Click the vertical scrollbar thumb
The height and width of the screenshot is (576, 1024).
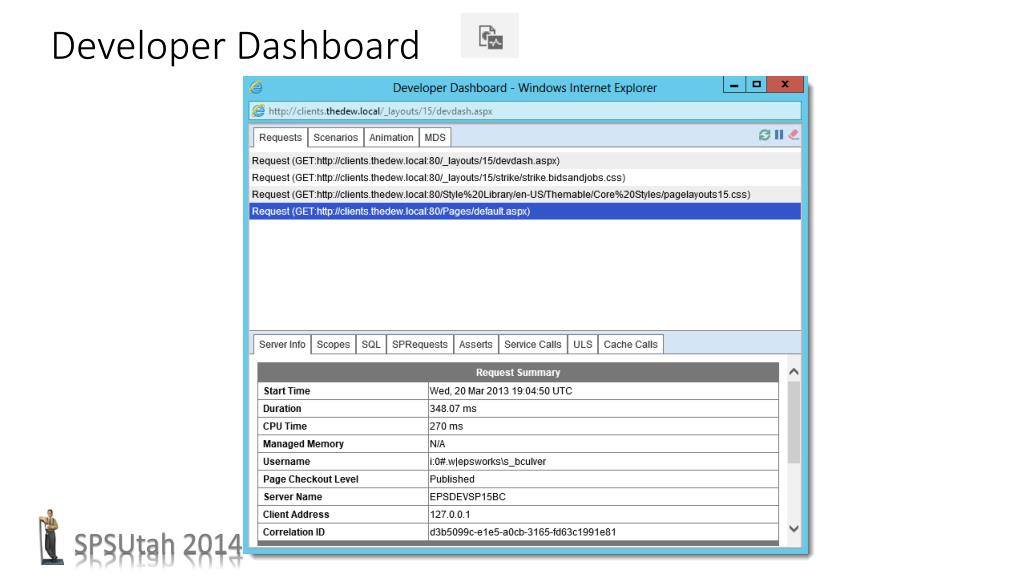click(794, 423)
